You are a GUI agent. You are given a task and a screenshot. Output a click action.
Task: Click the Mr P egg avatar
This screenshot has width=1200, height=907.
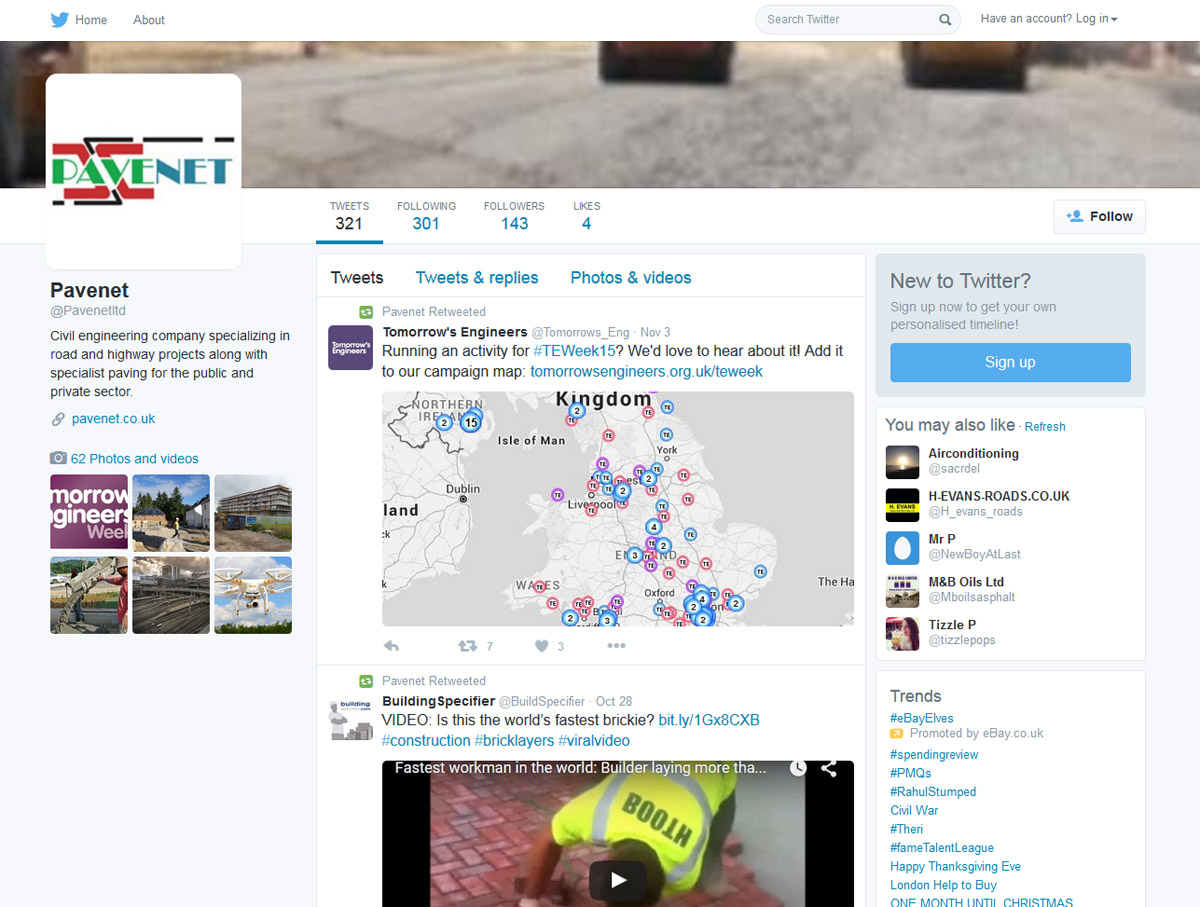(x=902, y=548)
